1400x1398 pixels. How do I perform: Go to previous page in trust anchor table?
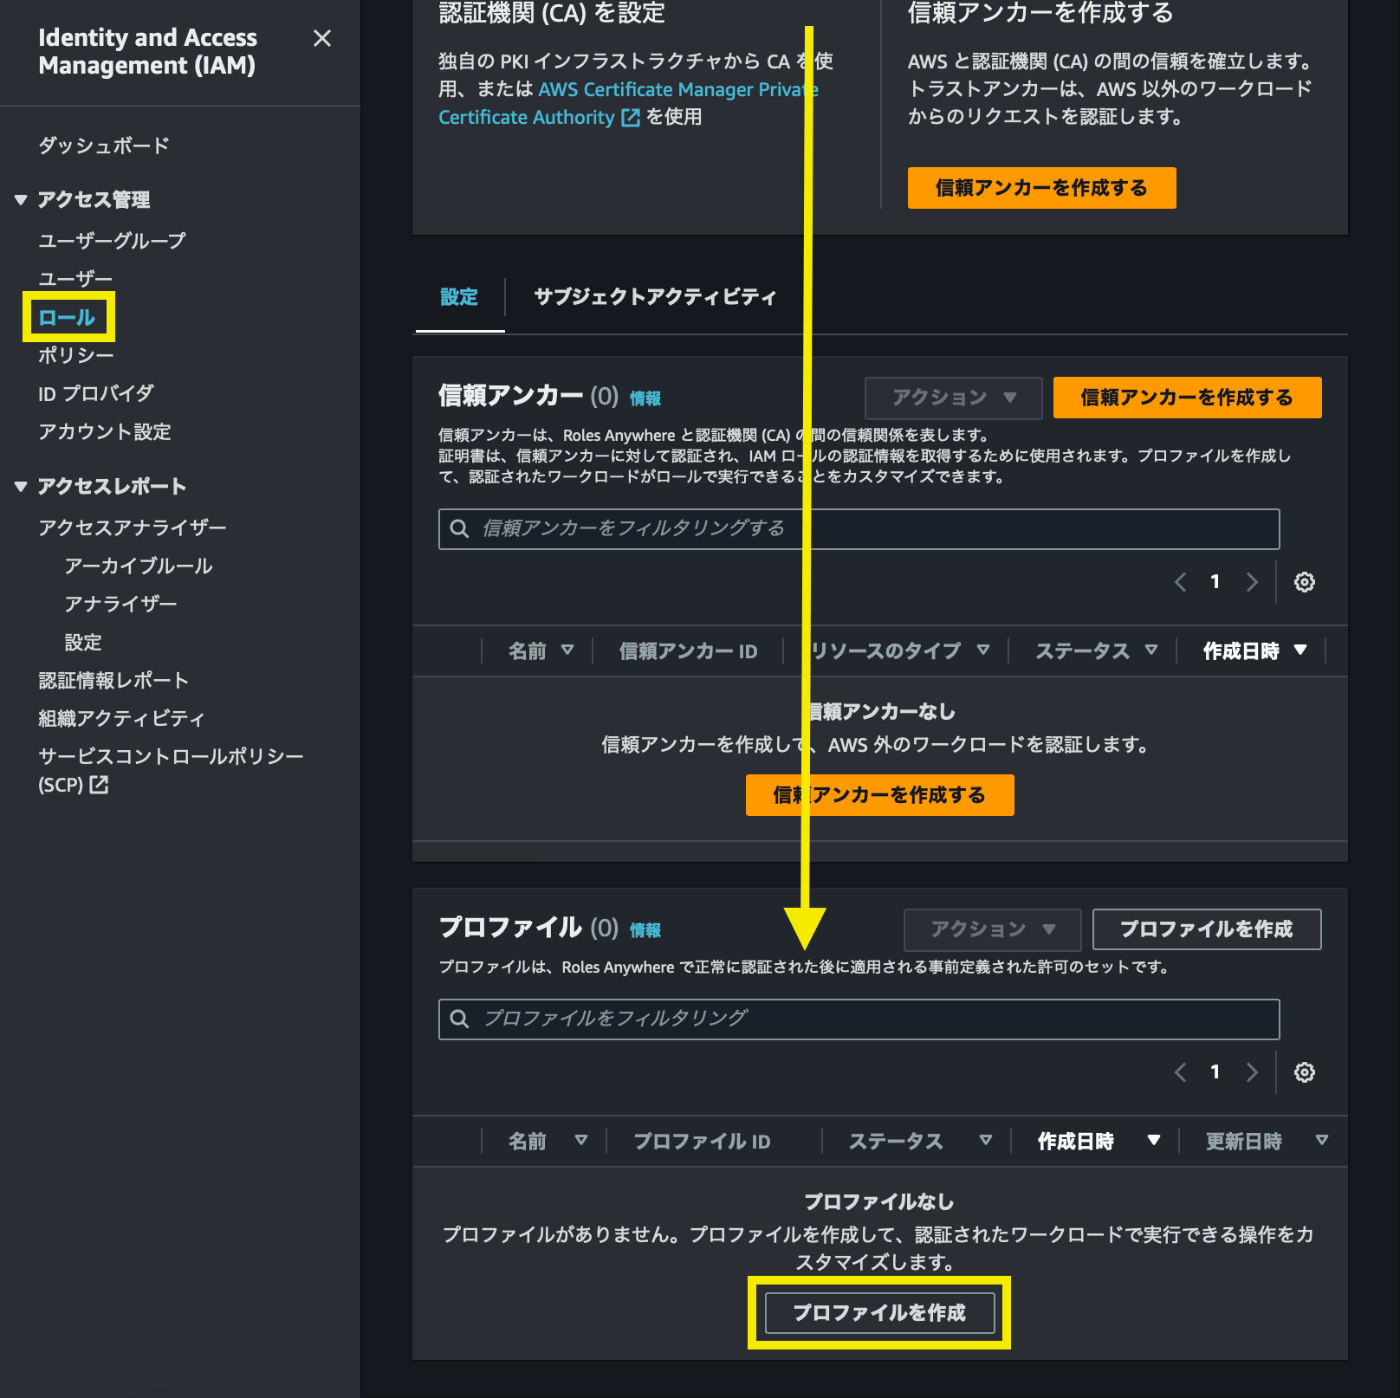pyautogui.click(x=1180, y=582)
